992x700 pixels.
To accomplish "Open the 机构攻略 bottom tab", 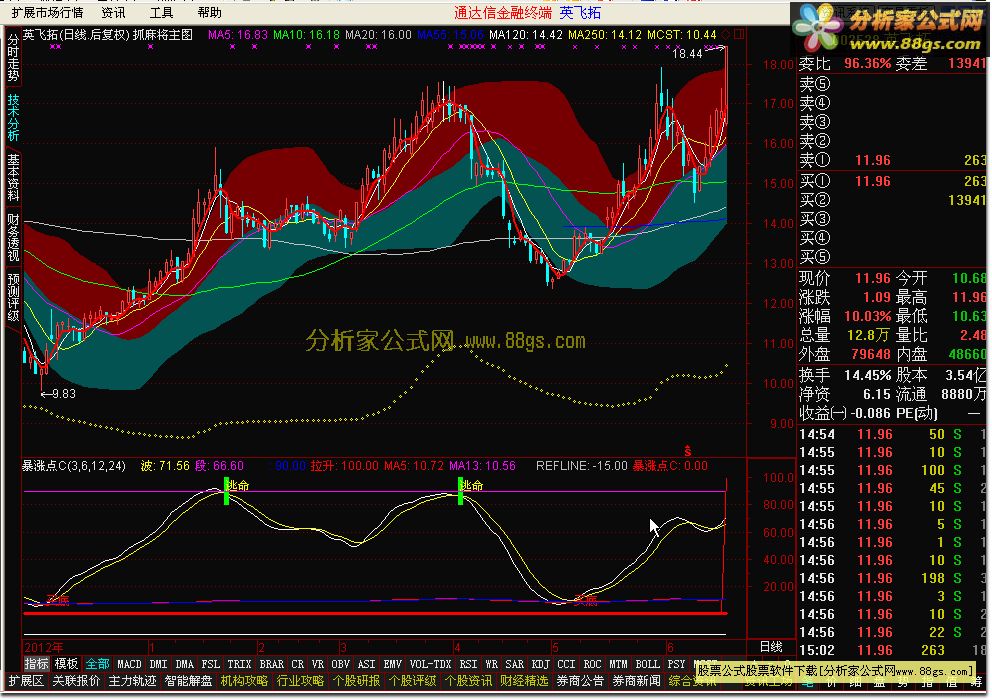I will (244, 681).
